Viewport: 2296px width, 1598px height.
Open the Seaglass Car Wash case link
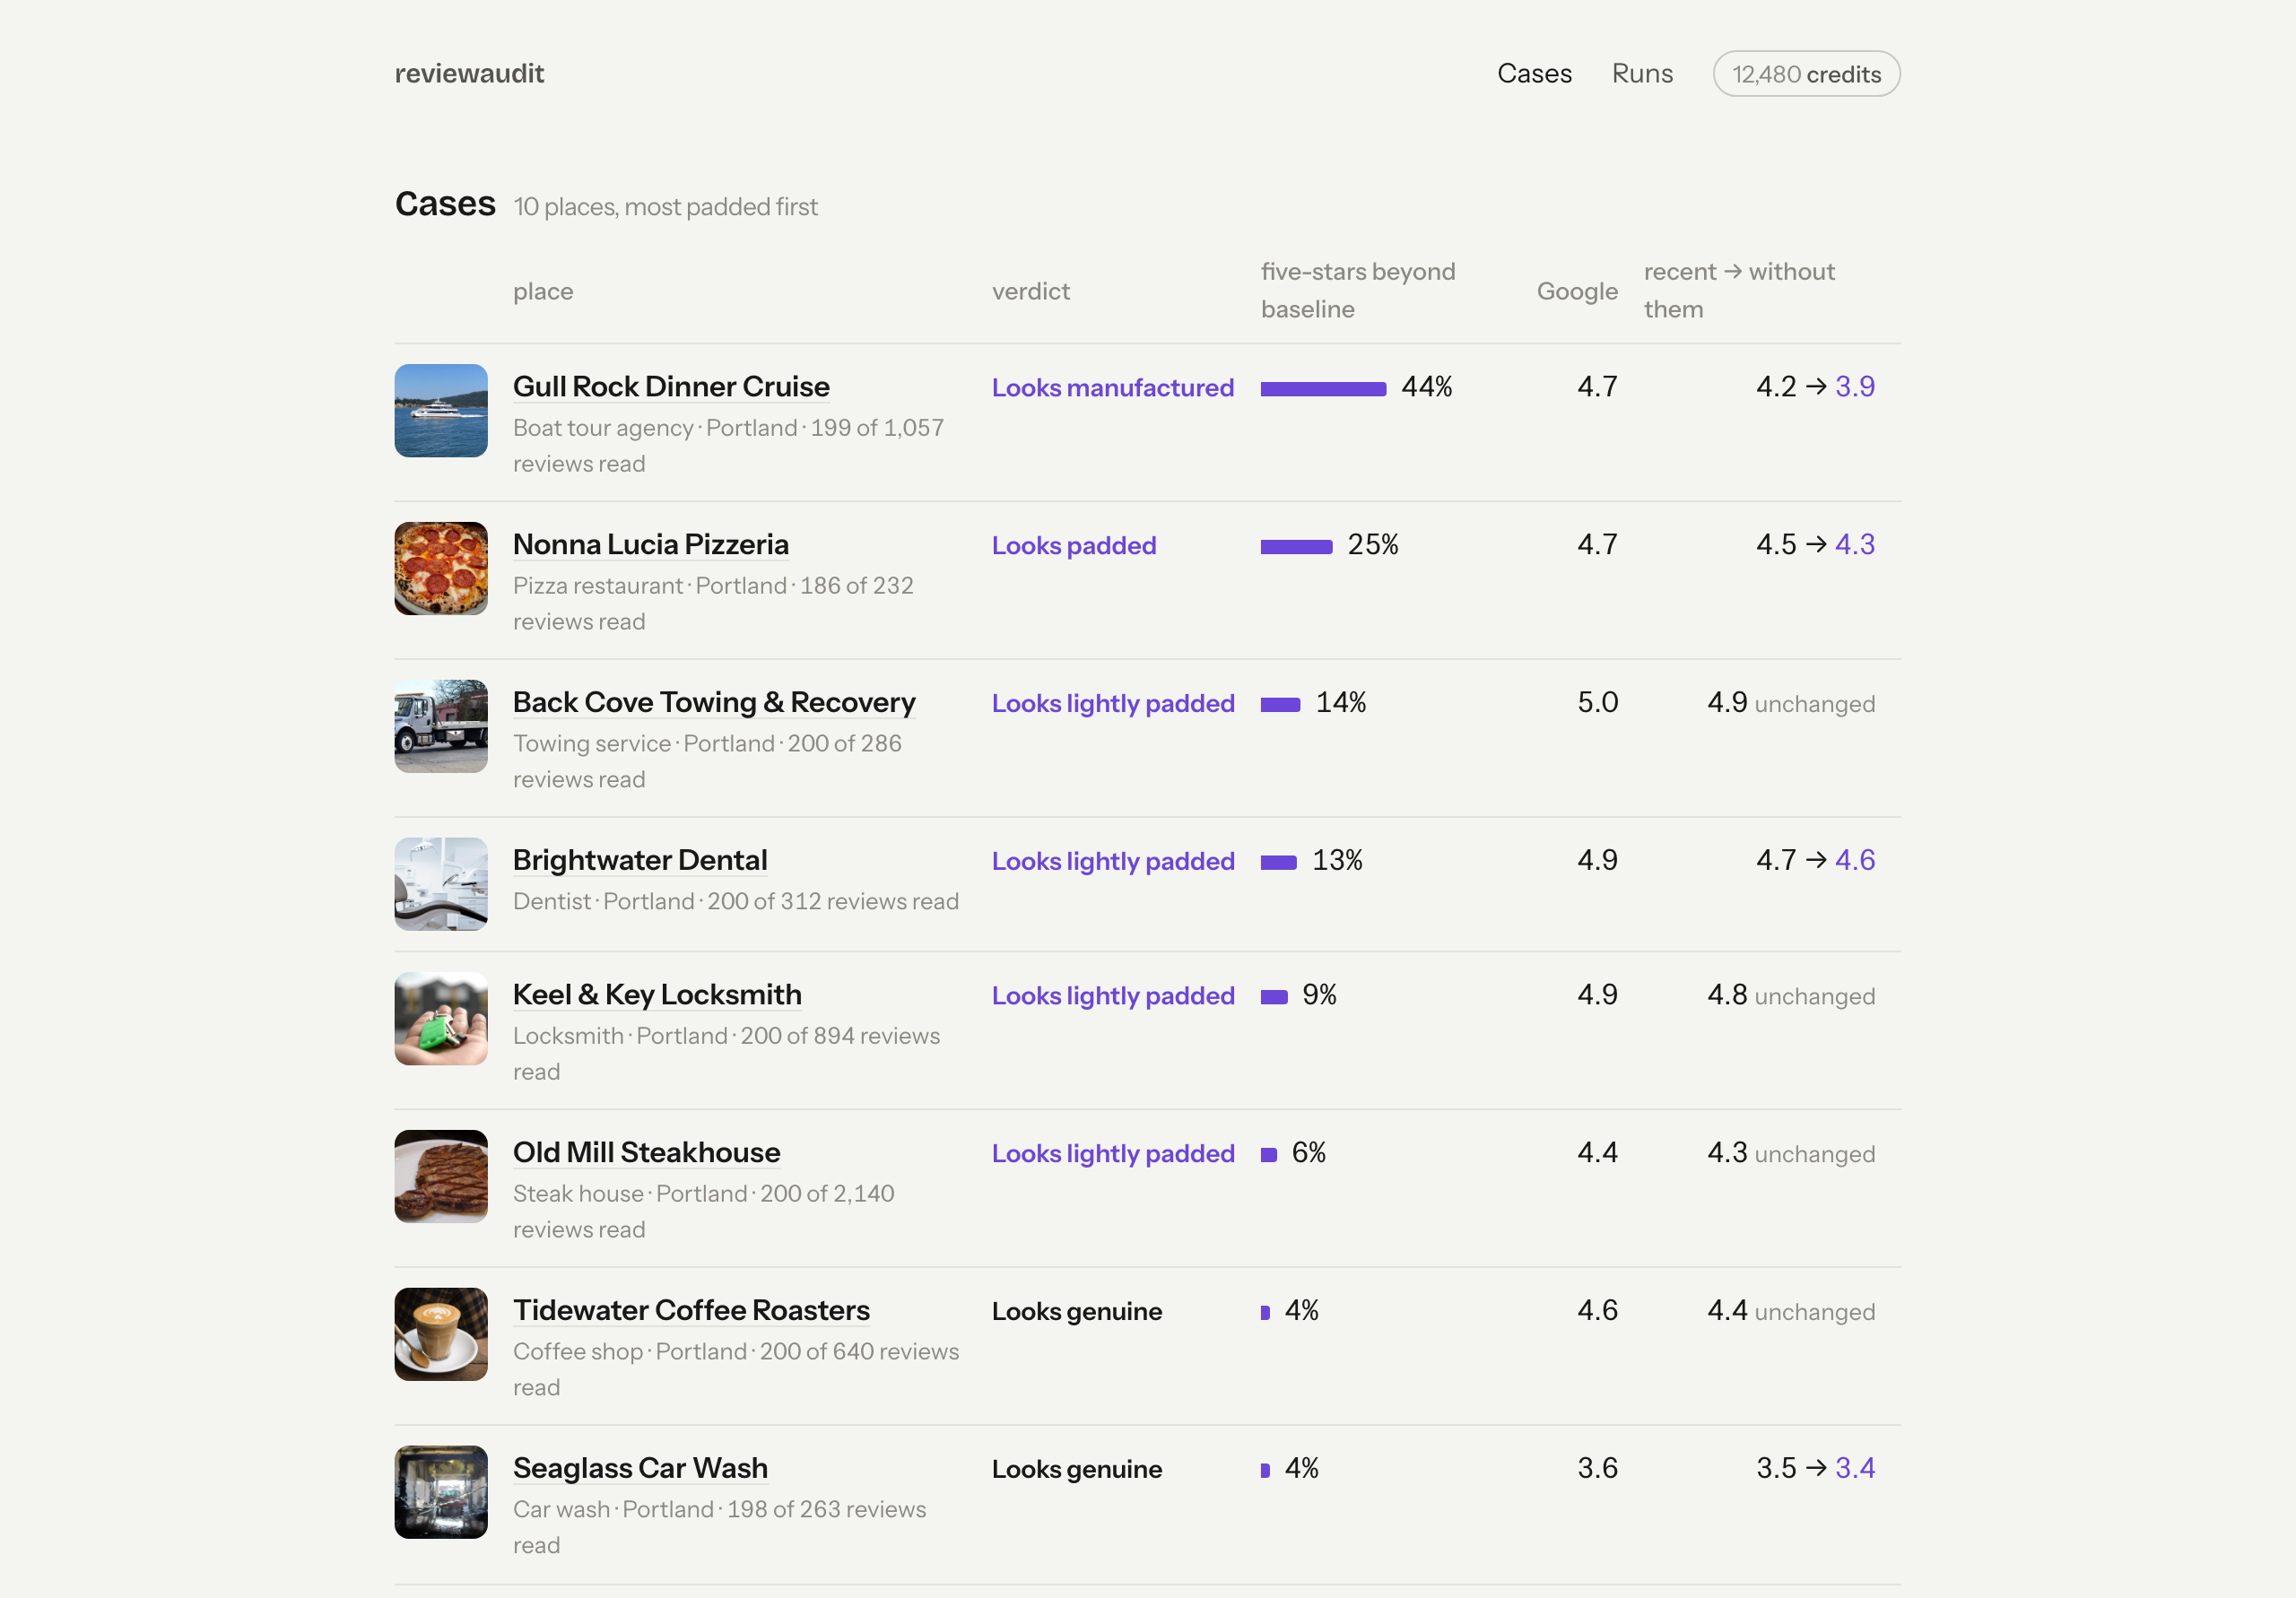(640, 1469)
